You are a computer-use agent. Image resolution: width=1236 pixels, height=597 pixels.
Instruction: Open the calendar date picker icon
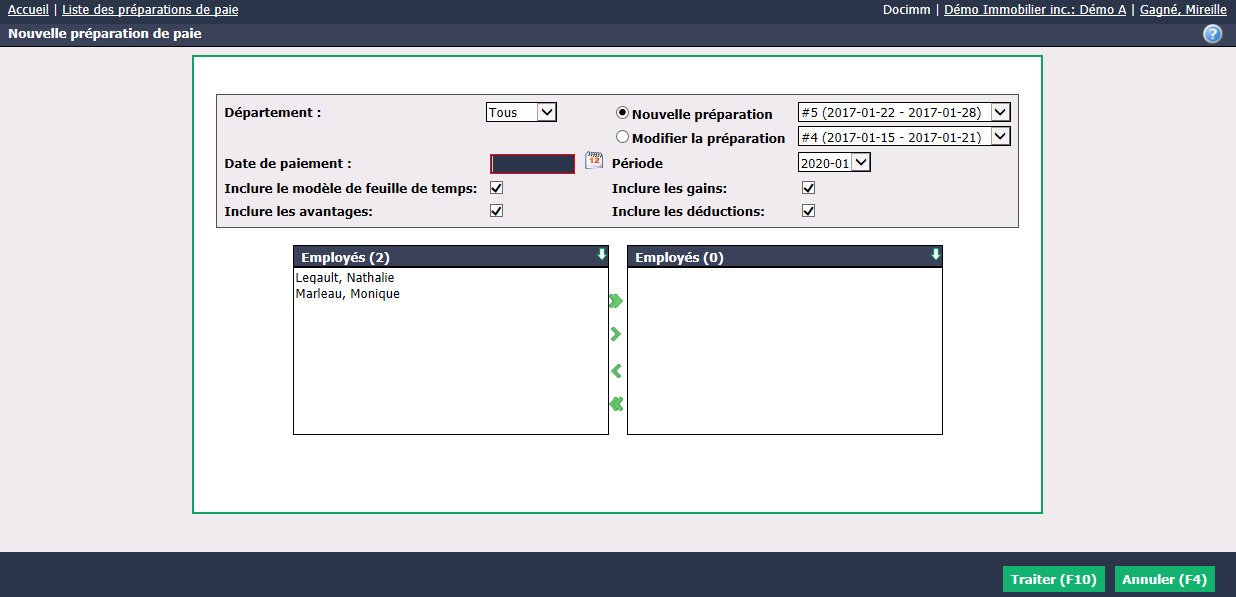[x=594, y=160]
